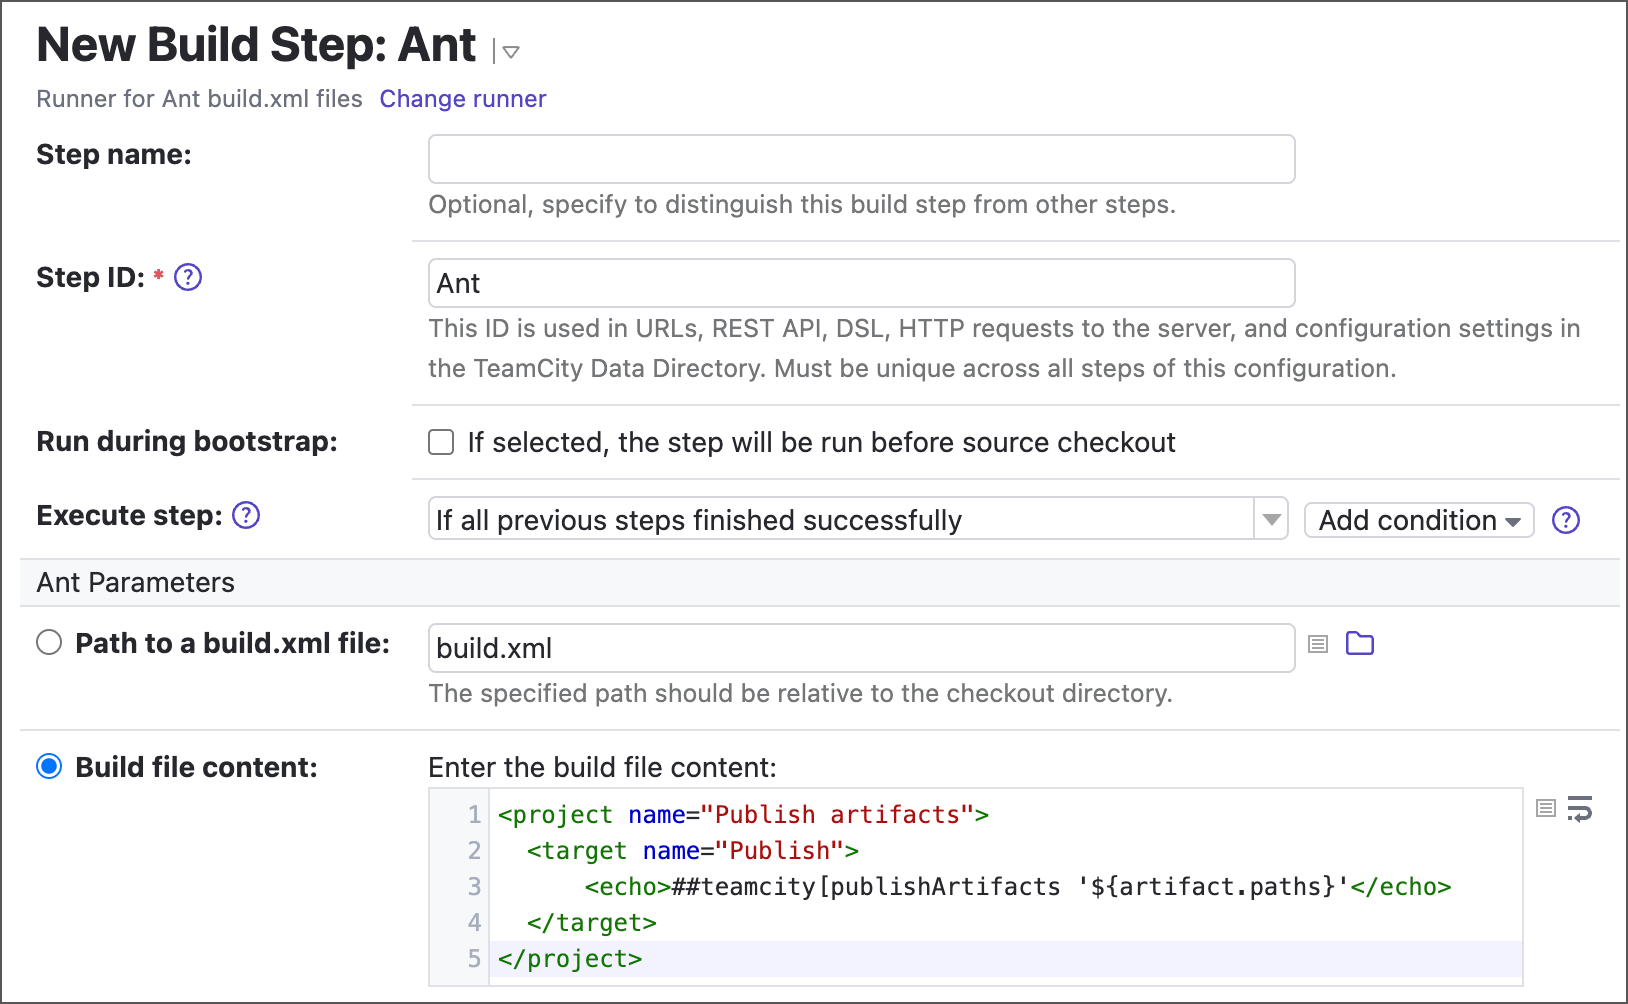The width and height of the screenshot is (1628, 1004).
Task: Open the Add condition dropdown
Action: (x=1418, y=520)
